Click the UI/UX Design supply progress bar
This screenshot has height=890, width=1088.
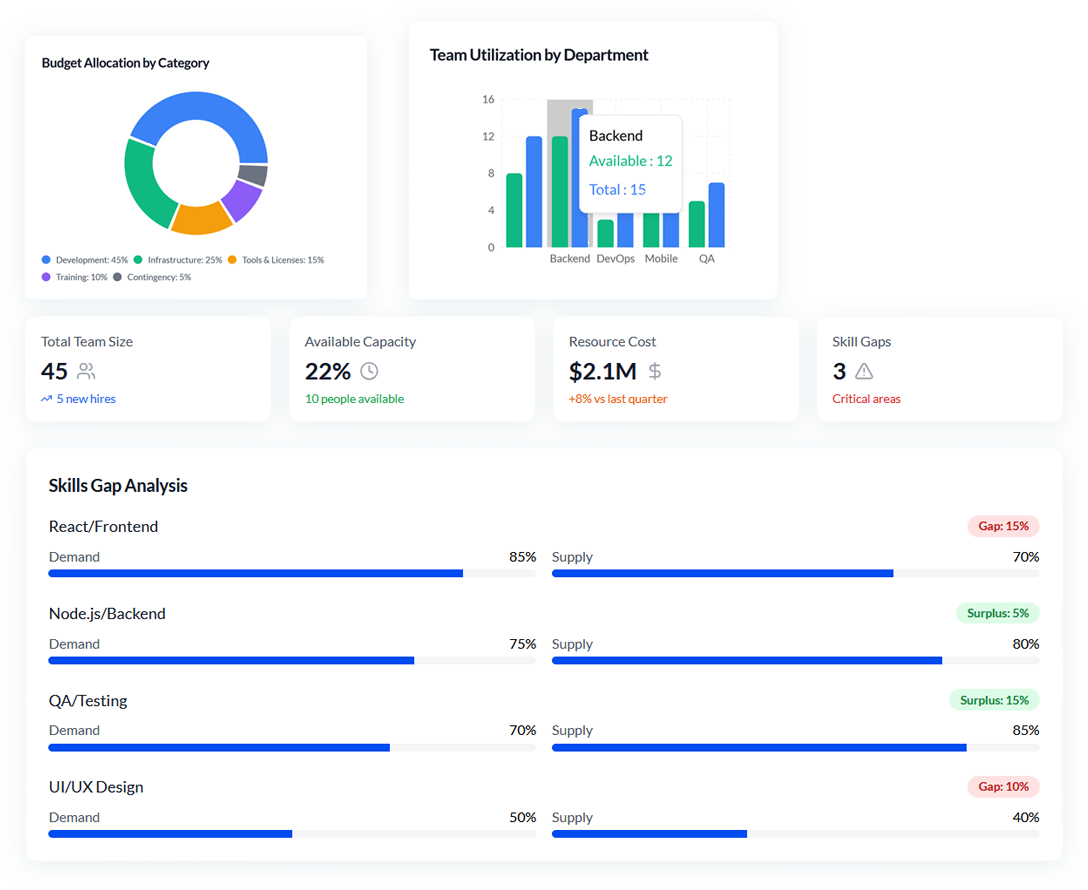tap(795, 834)
